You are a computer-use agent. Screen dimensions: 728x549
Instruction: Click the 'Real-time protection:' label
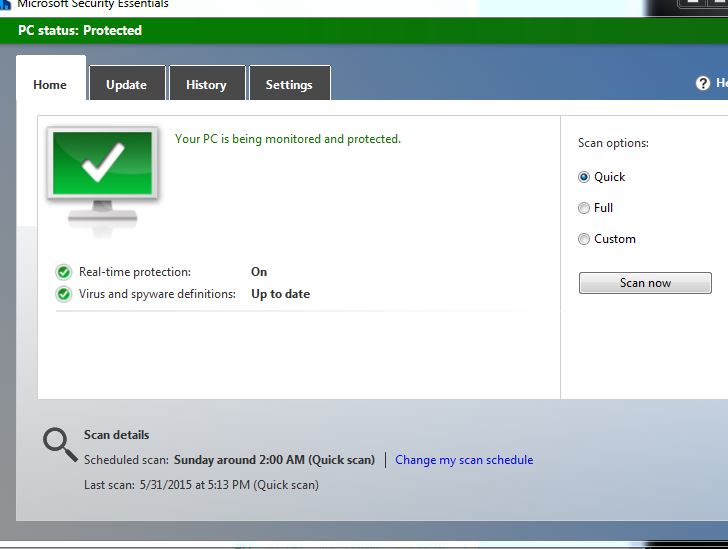coord(135,272)
